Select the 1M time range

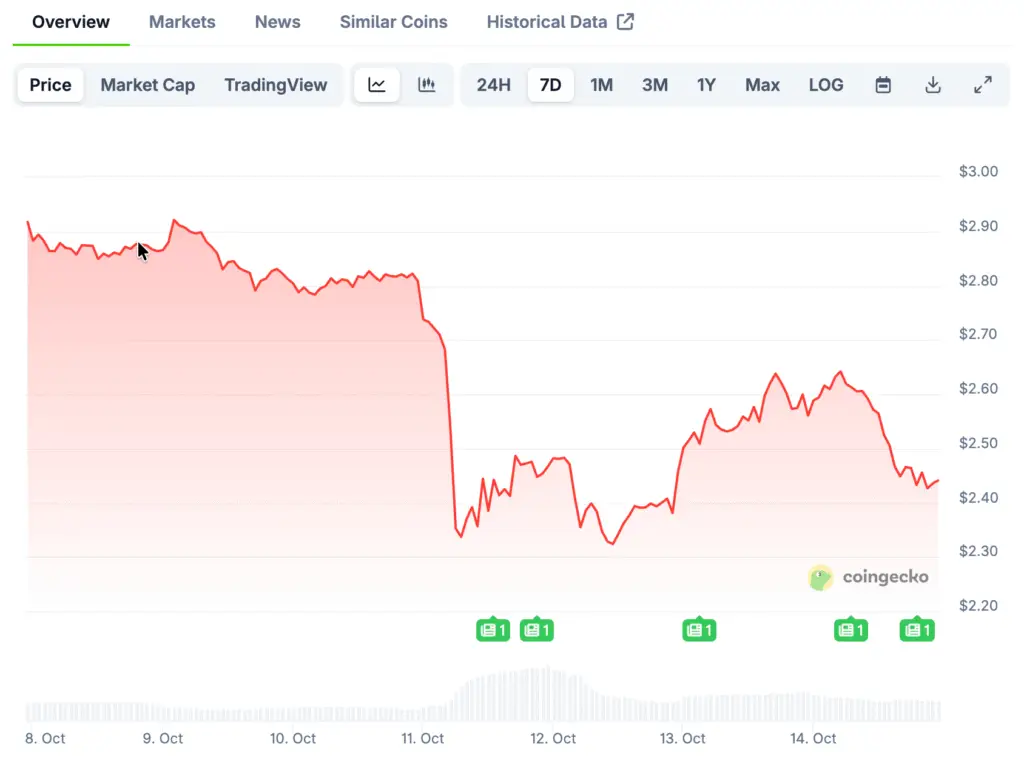click(601, 85)
